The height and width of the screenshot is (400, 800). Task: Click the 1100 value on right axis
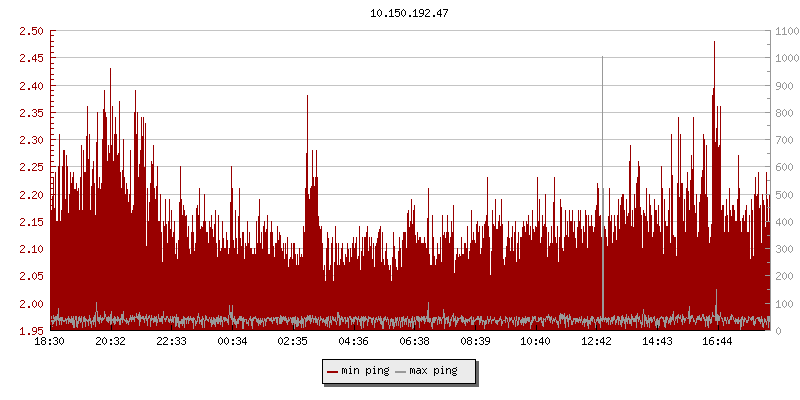785,31
